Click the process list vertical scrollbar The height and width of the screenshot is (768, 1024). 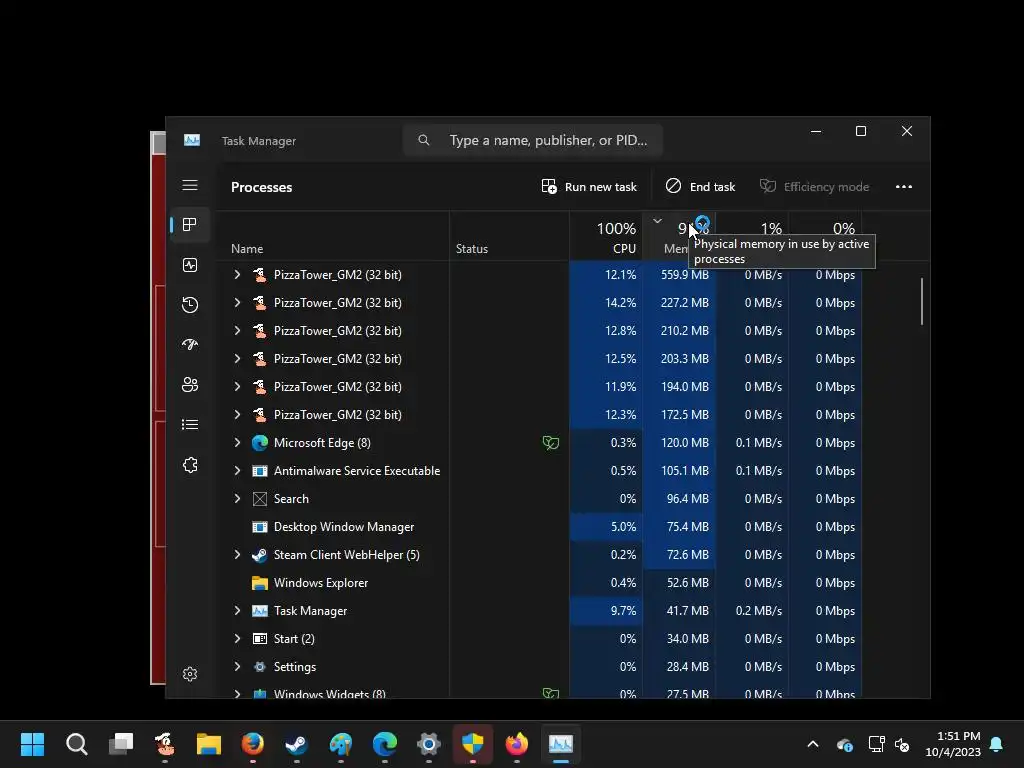(922, 302)
